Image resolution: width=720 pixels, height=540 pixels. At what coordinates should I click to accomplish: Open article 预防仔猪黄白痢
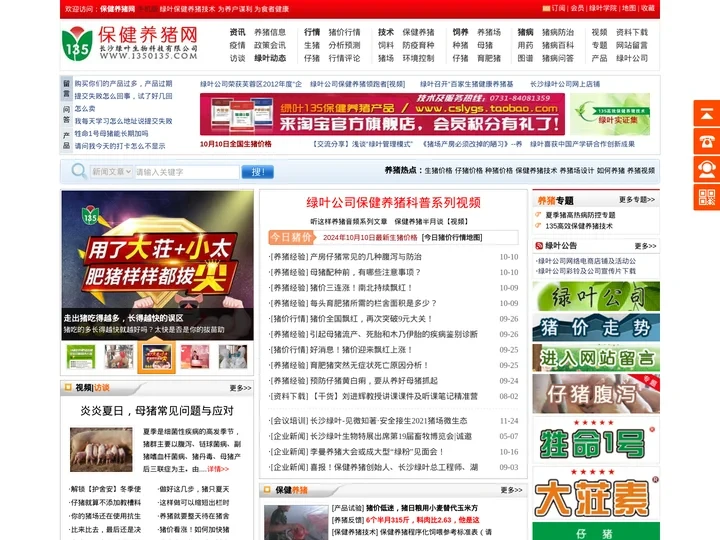374,381
